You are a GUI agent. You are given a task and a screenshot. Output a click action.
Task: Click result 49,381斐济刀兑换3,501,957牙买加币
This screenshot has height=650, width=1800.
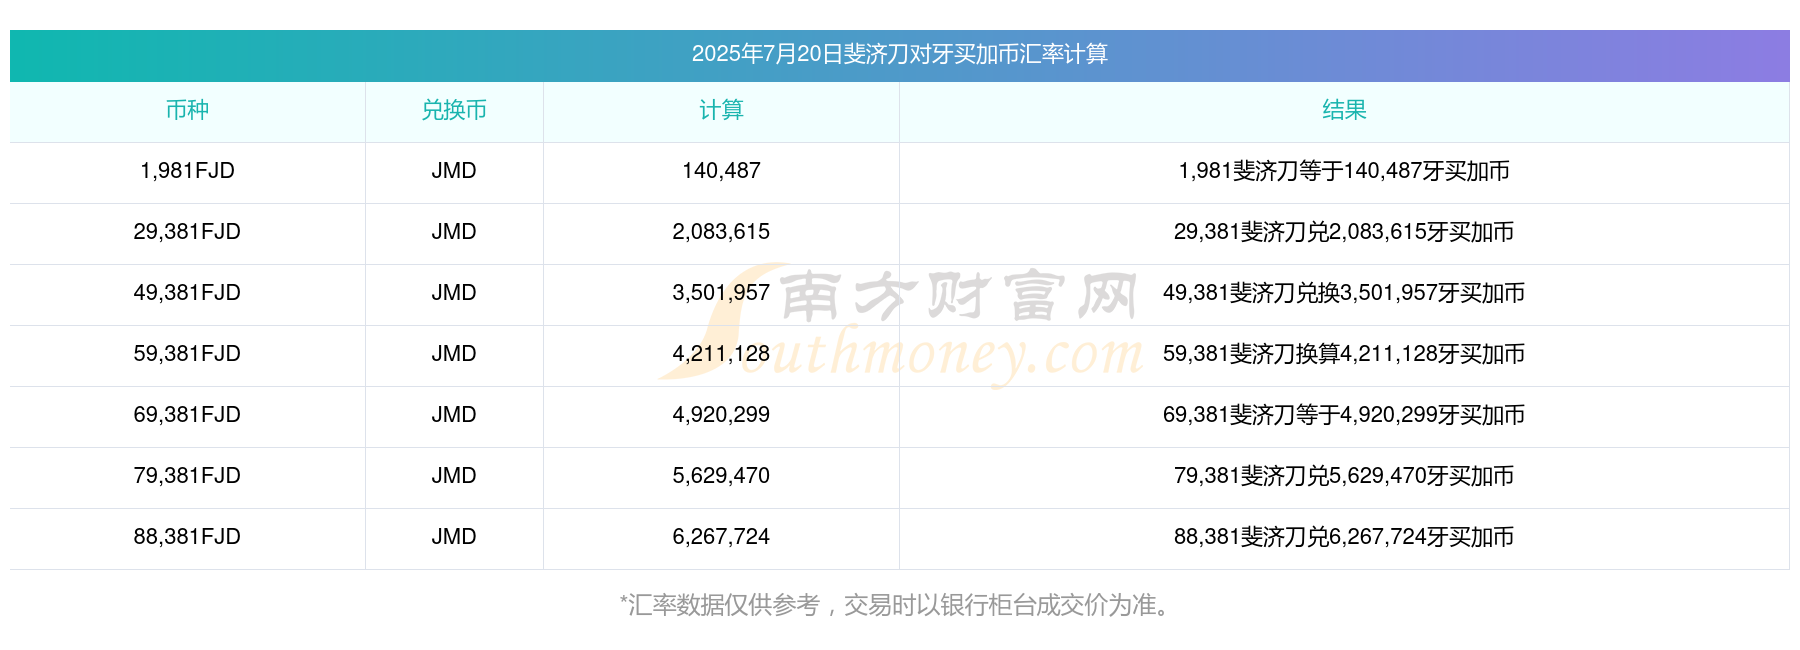1344,293
